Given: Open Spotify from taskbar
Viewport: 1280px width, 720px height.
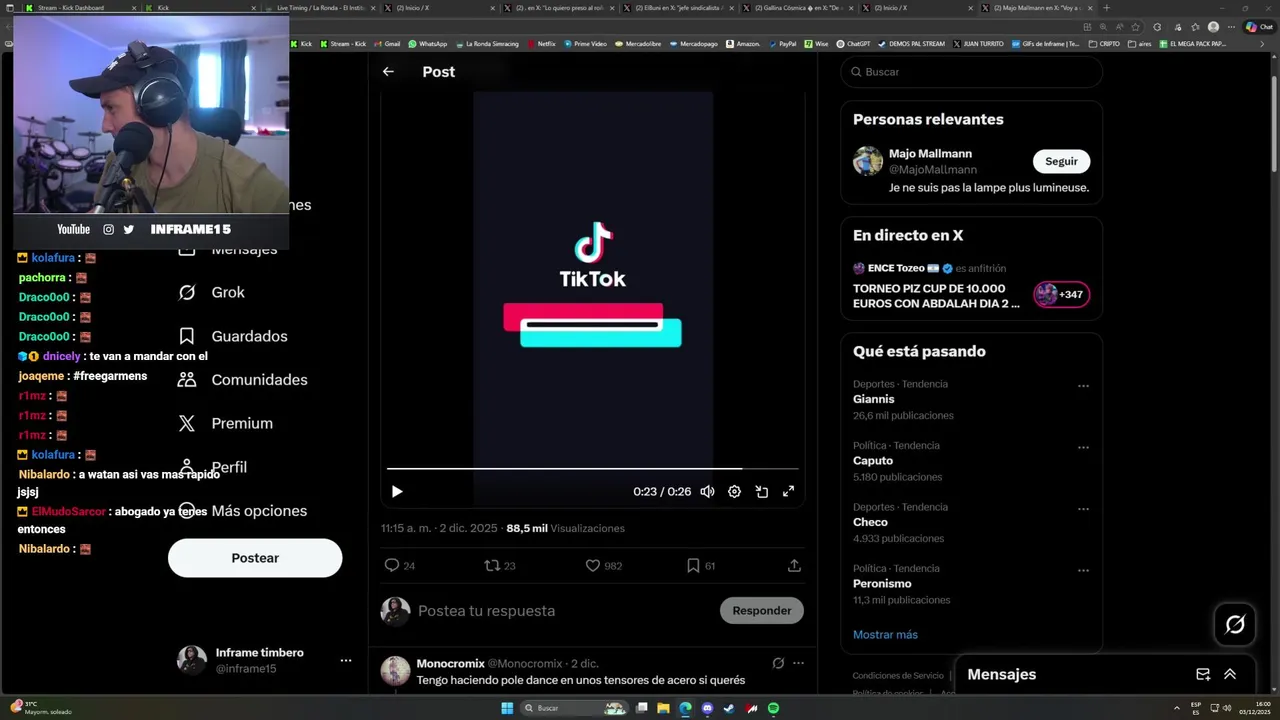Looking at the screenshot, I should tap(773, 709).
